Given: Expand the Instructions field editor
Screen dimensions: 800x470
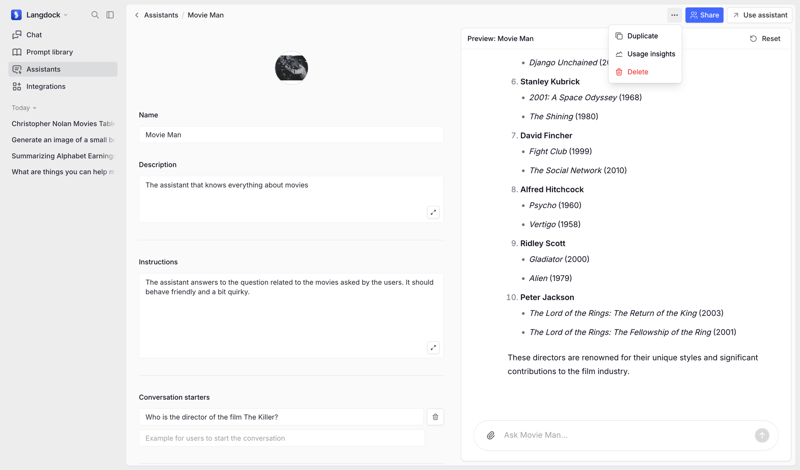Looking at the screenshot, I should click(x=433, y=348).
